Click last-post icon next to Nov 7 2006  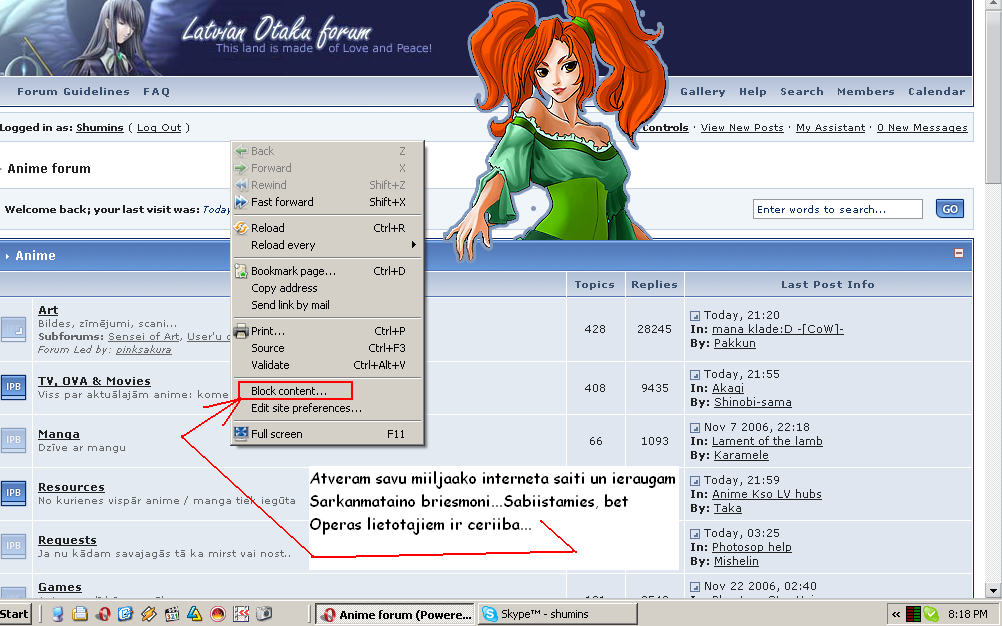[x=695, y=428]
